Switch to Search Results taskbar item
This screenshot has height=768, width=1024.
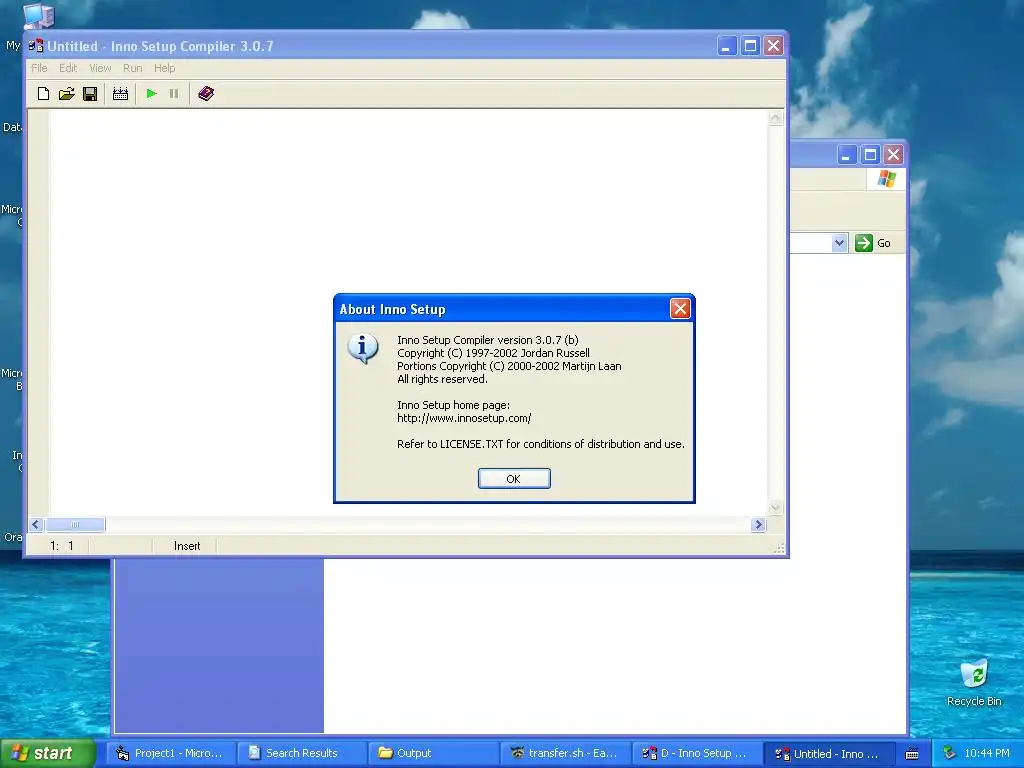click(302, 753)
